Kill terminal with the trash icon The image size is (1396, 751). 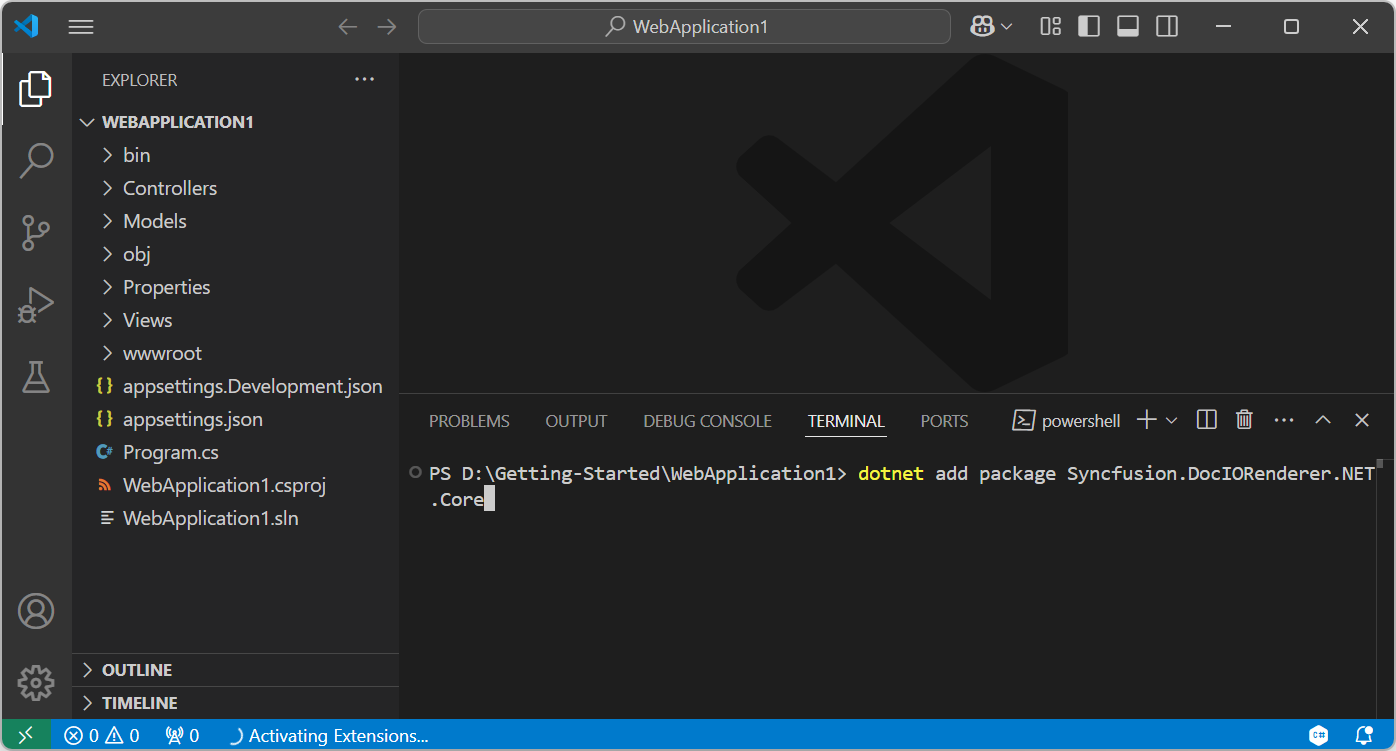click(x=1244, y=420)
